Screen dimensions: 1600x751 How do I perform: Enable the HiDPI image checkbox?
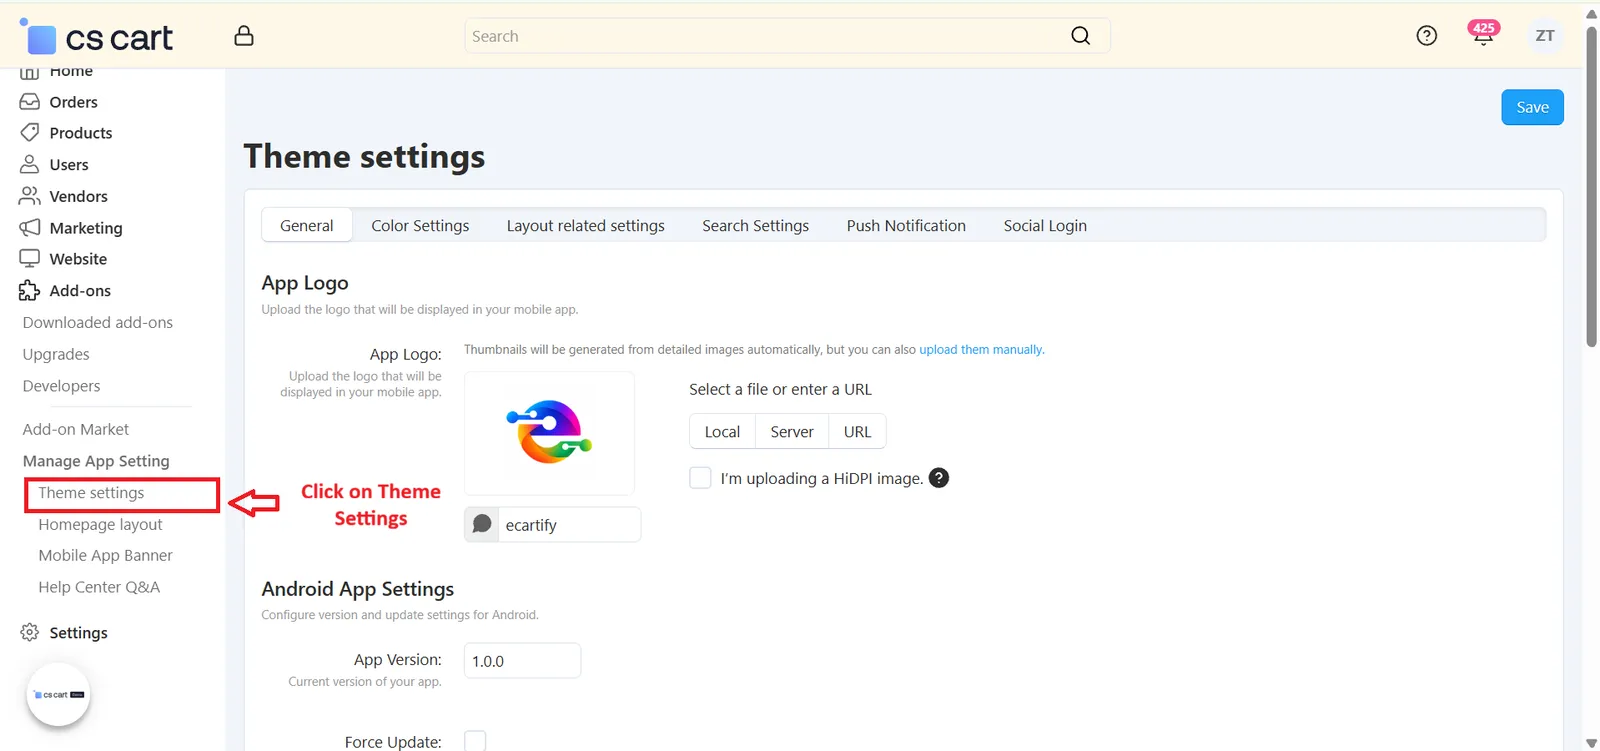pos(700,478)
